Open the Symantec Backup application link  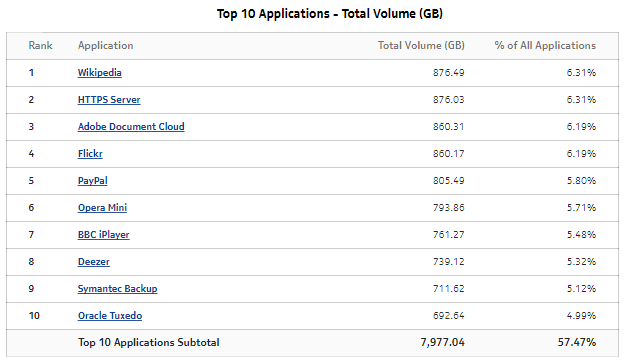[117, 289]
